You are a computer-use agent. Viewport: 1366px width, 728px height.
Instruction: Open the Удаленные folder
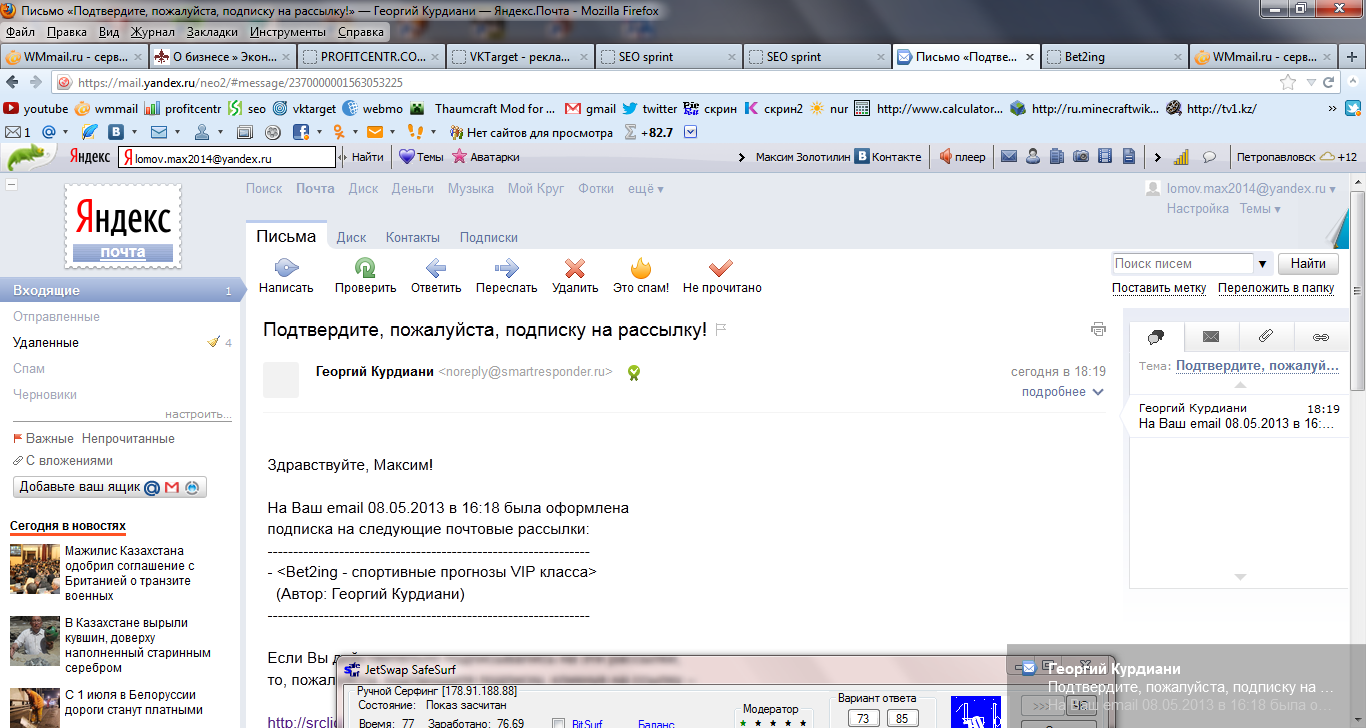coord(46,343)
